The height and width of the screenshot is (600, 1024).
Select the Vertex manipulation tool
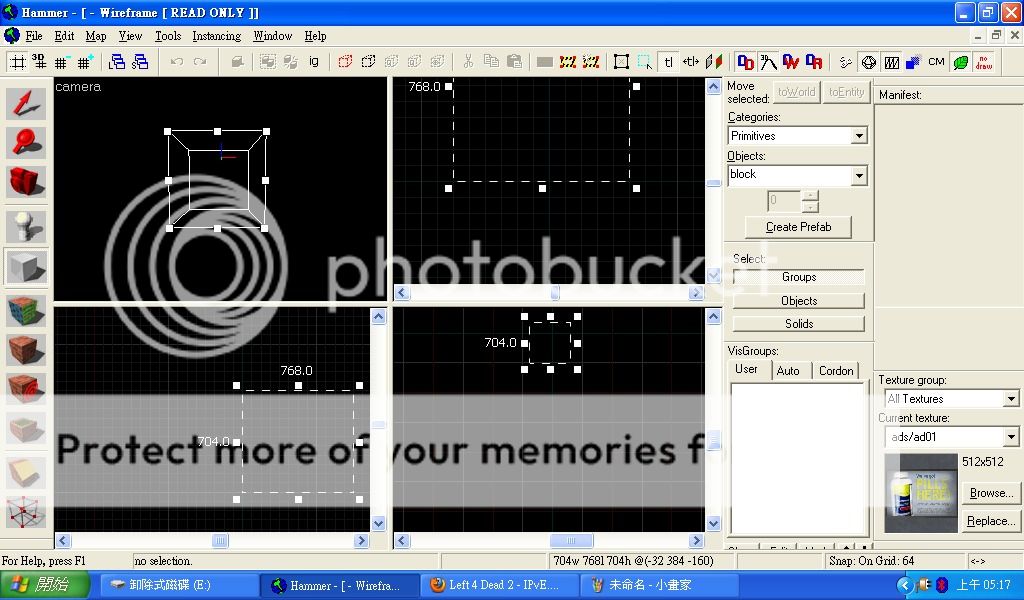[x=27, y=514]
